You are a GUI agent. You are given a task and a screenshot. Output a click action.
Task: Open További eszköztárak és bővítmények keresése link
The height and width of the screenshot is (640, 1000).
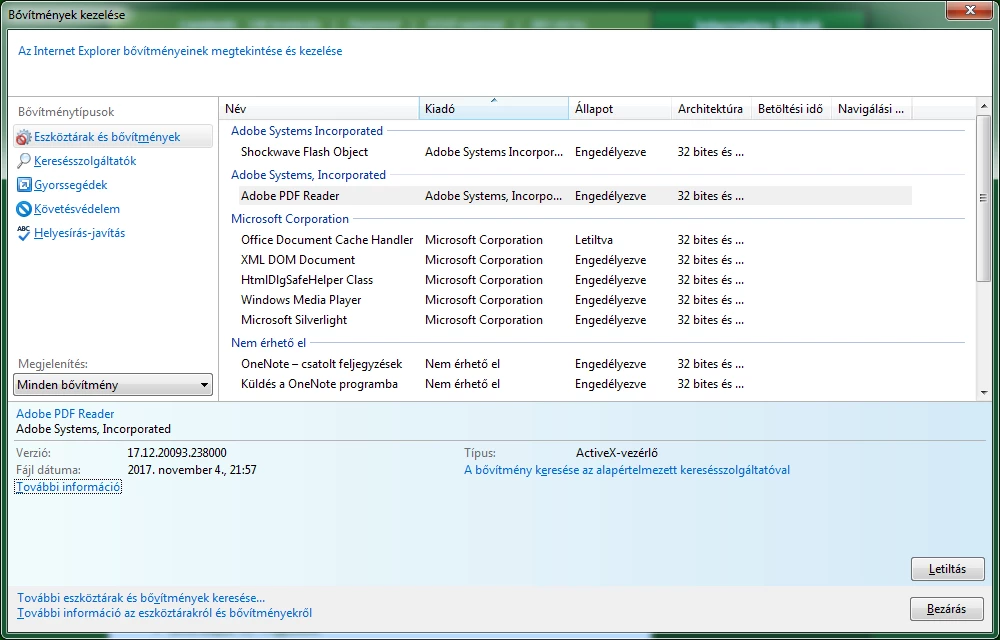141,598
